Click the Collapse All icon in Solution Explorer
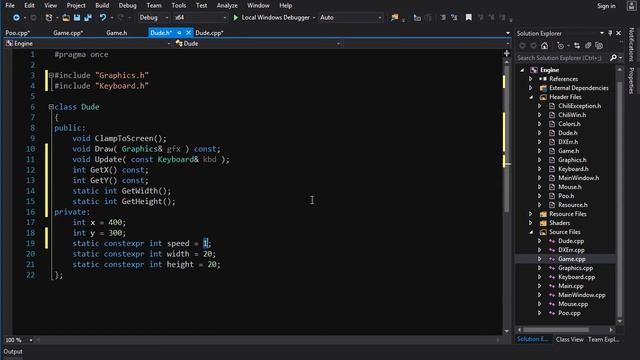The image size is (640, 360). [x=588, y=46]
